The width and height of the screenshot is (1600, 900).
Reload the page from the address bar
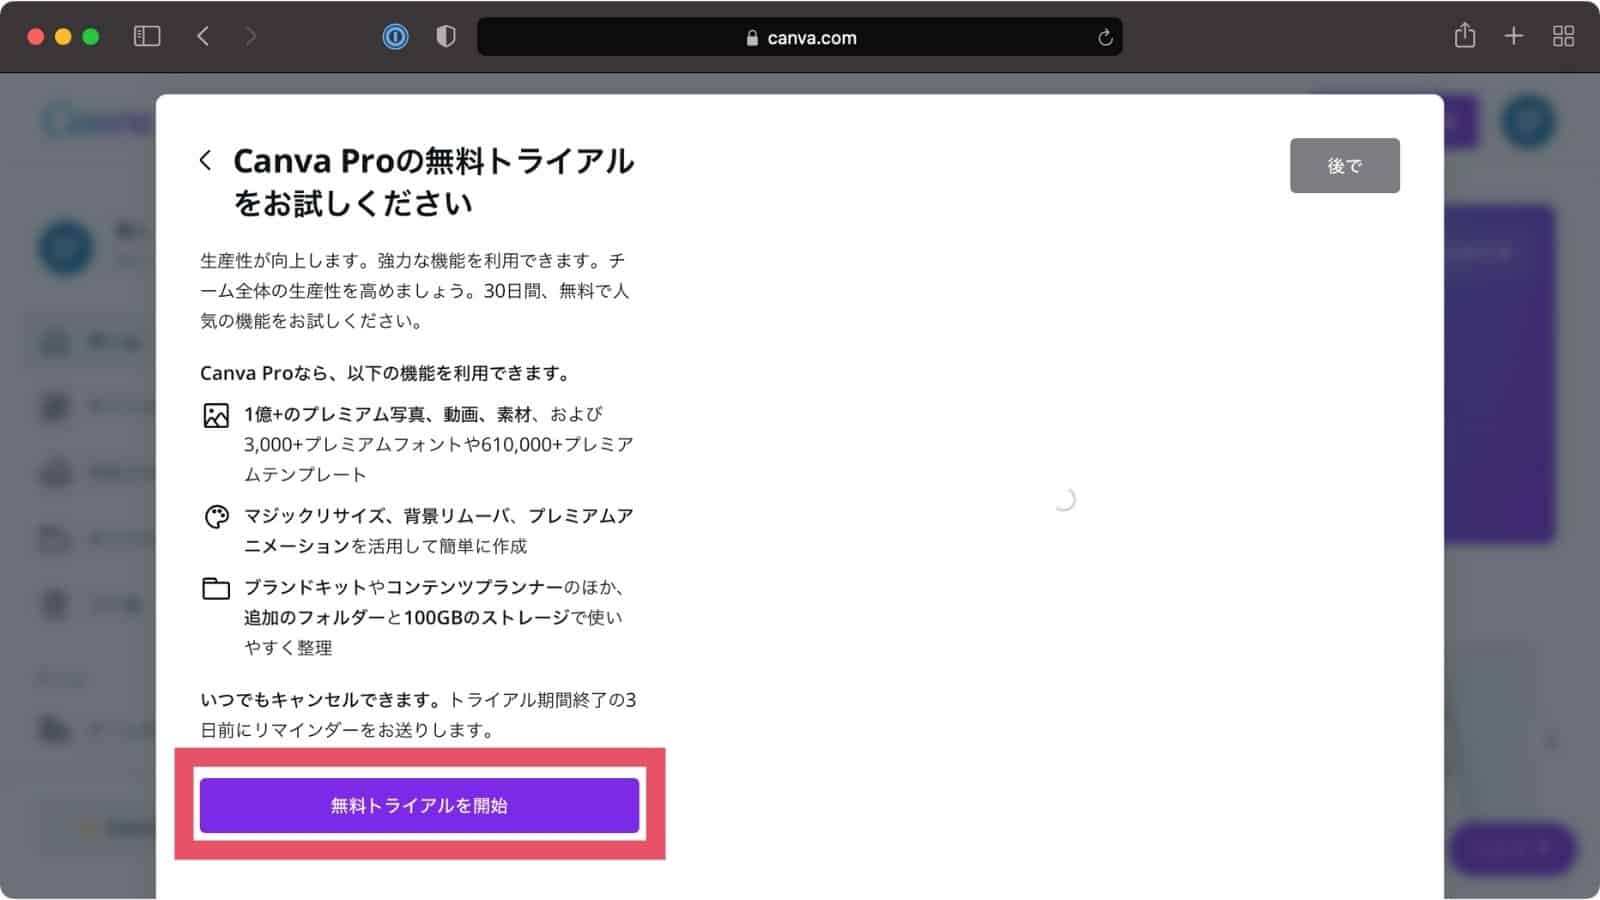pyautogui.click(x=1105, y=38)
